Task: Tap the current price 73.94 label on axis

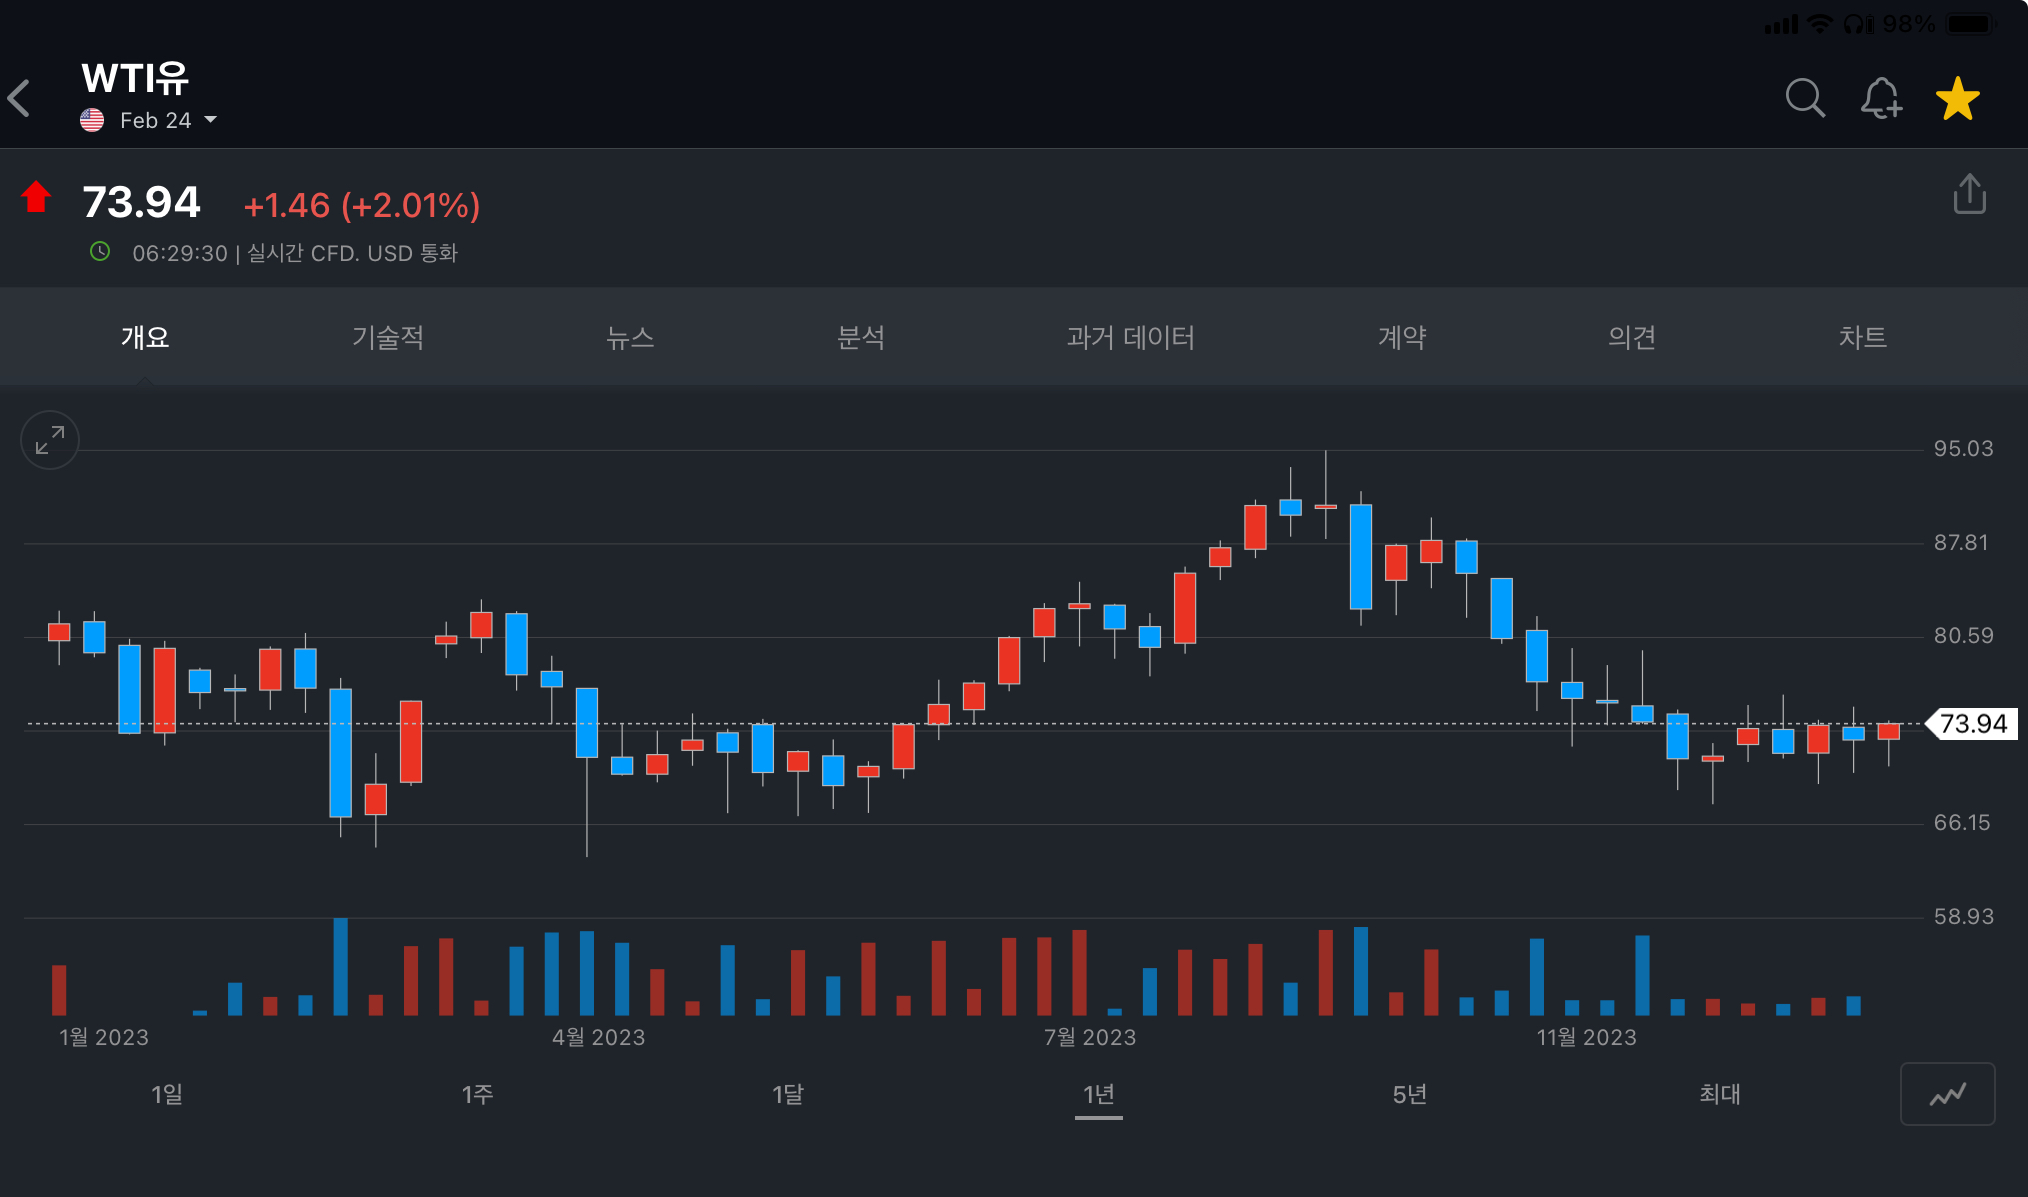Action: coord(1972,723)
